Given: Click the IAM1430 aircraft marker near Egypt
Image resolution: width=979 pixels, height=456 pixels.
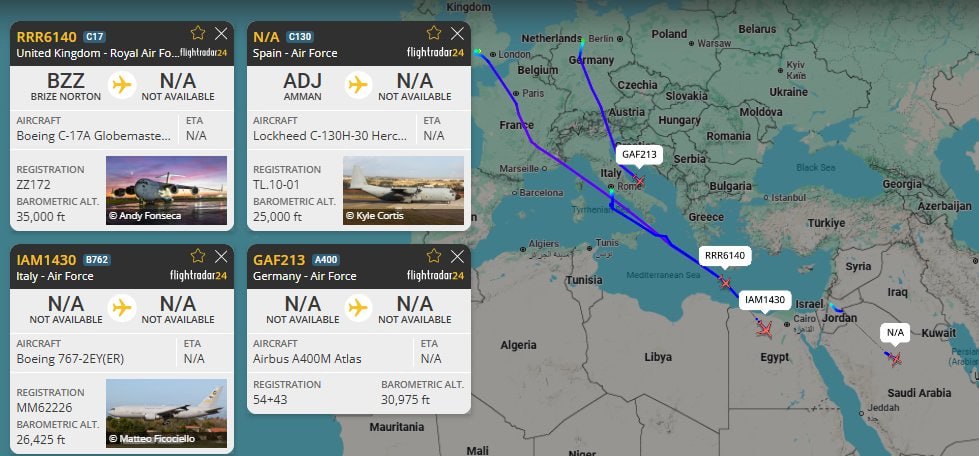Looking at the screenshot, I should click(x=764, y=328).
